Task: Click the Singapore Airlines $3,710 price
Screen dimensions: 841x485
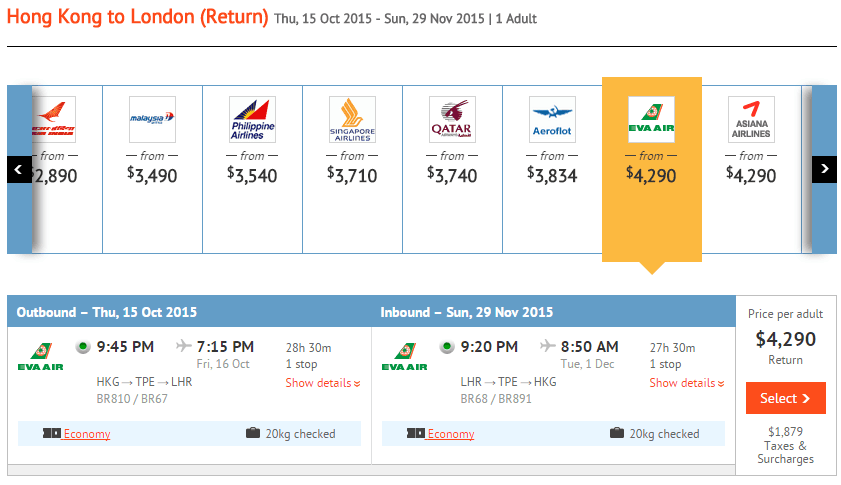Action: click(x=352, y=175)
